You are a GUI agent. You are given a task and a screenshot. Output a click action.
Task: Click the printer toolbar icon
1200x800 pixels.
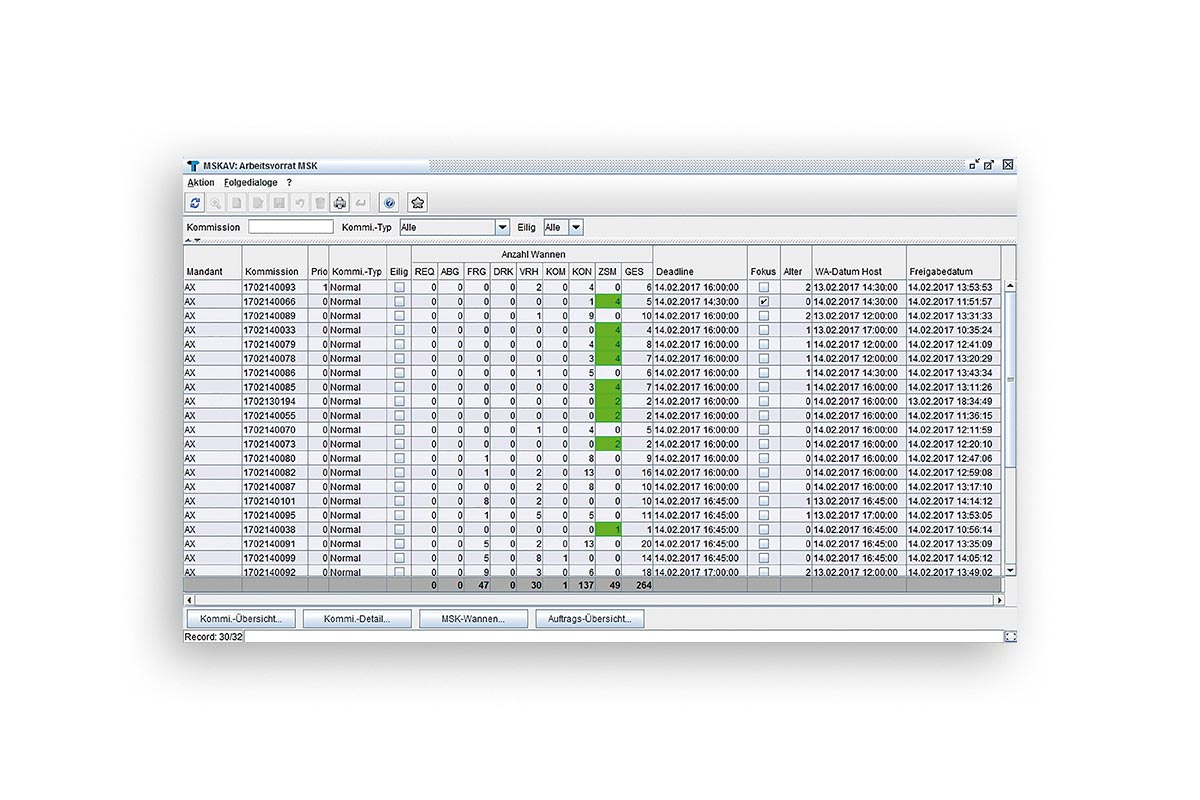340,203
